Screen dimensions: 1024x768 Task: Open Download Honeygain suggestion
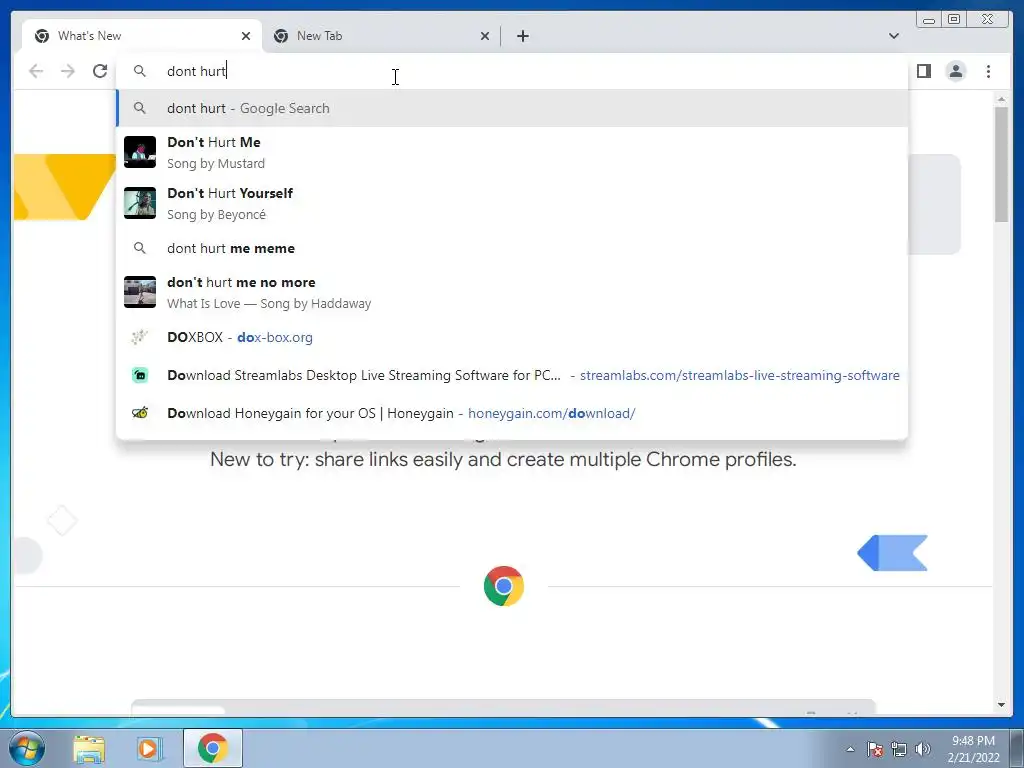pyautogui.click(x=512, y=413)
